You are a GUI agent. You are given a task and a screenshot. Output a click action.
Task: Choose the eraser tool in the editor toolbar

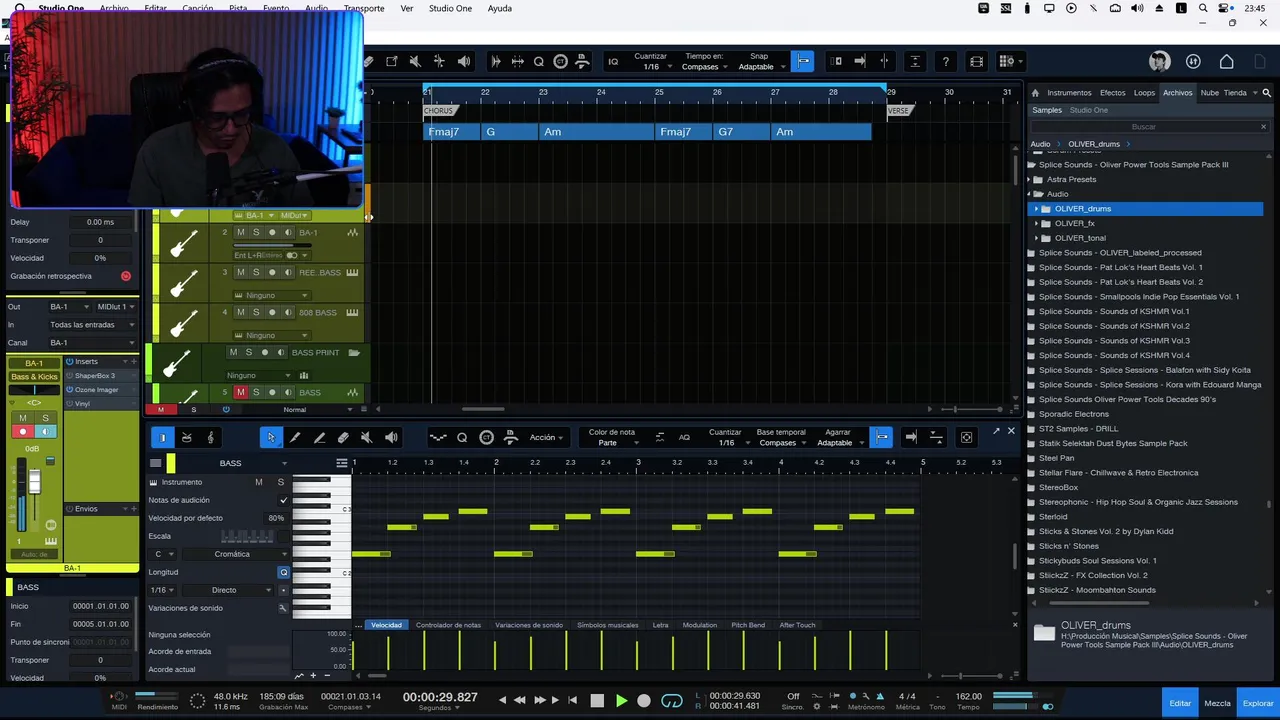tap(343, 437)
